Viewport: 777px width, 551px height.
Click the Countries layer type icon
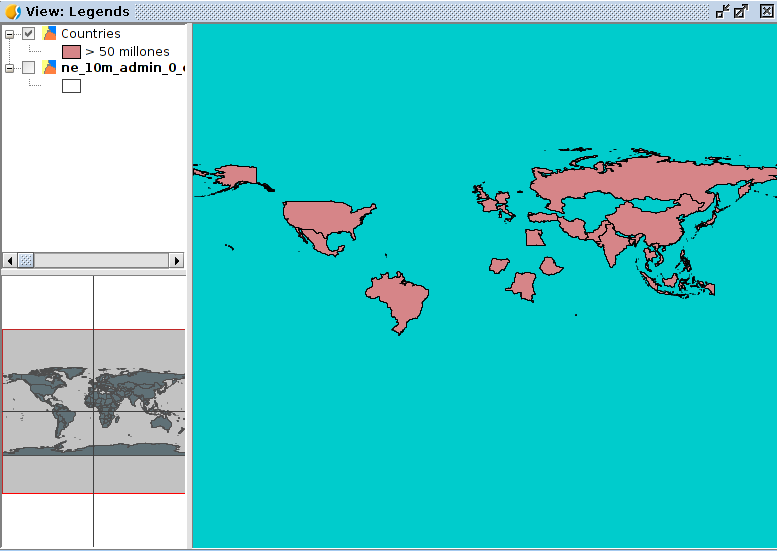point(49,34)
